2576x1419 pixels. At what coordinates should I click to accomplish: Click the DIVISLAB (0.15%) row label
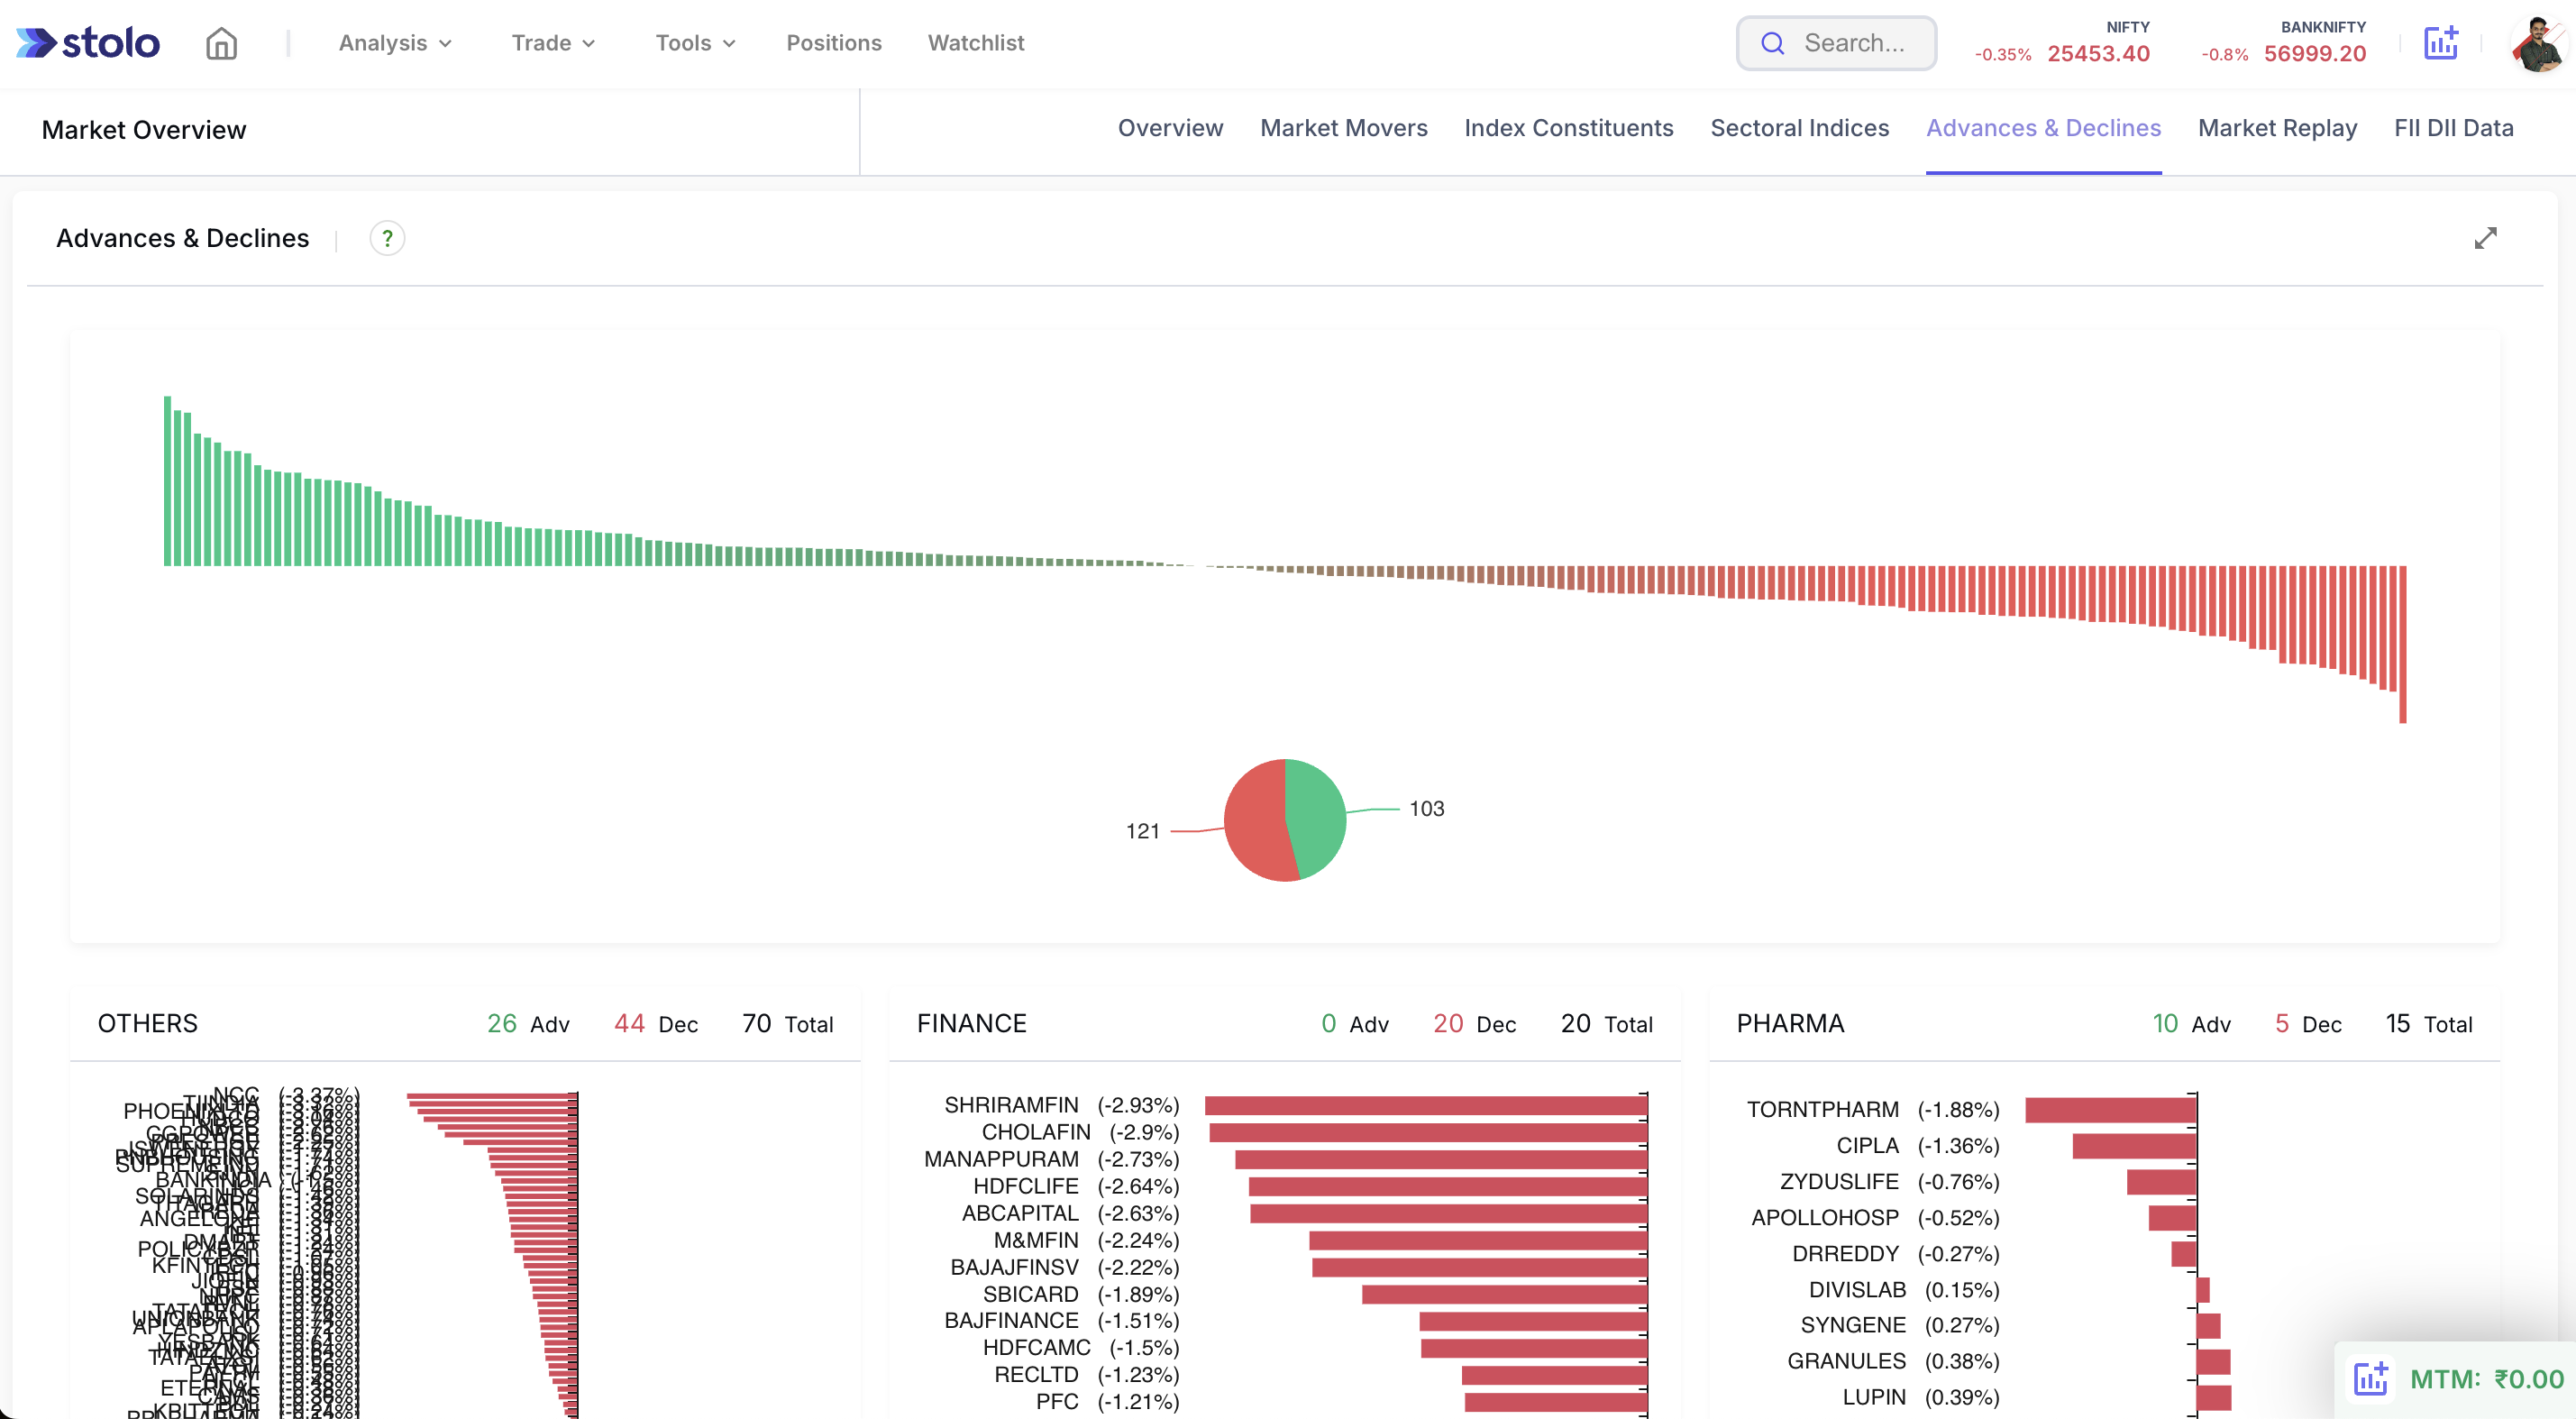click(x=1904, y=1289)
